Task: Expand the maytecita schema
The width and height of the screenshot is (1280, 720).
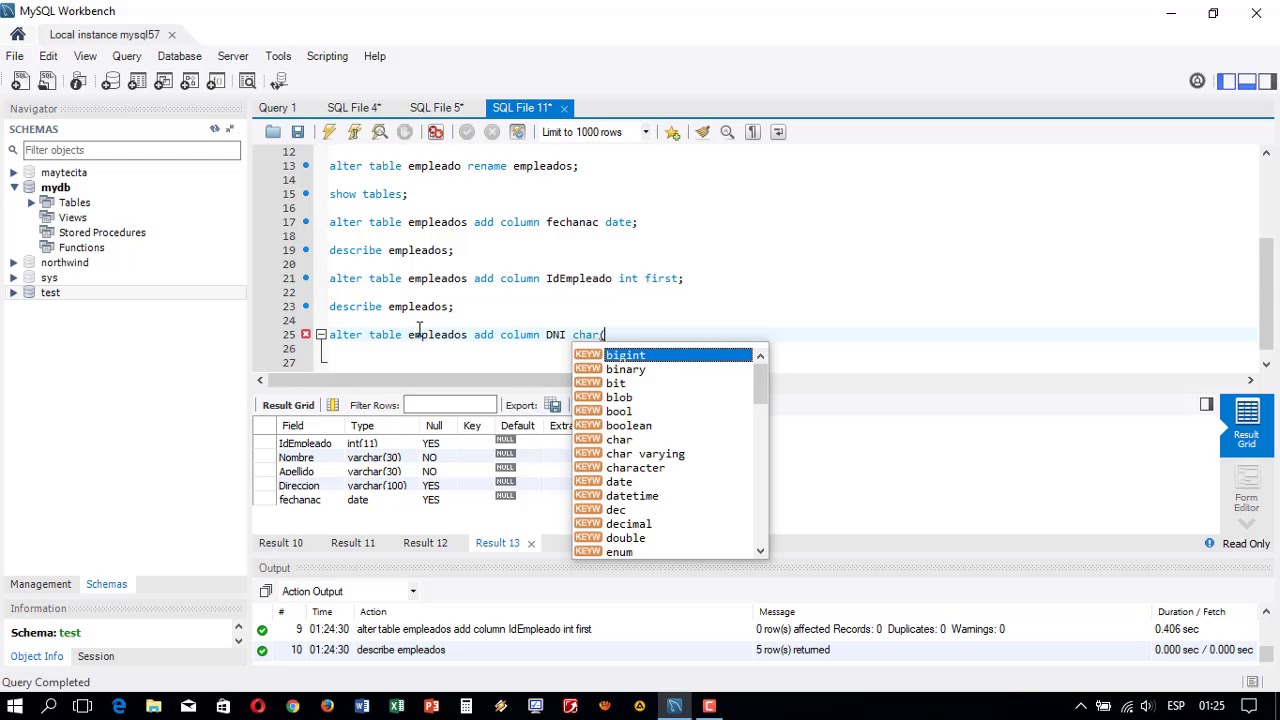Action: (14, 172)
